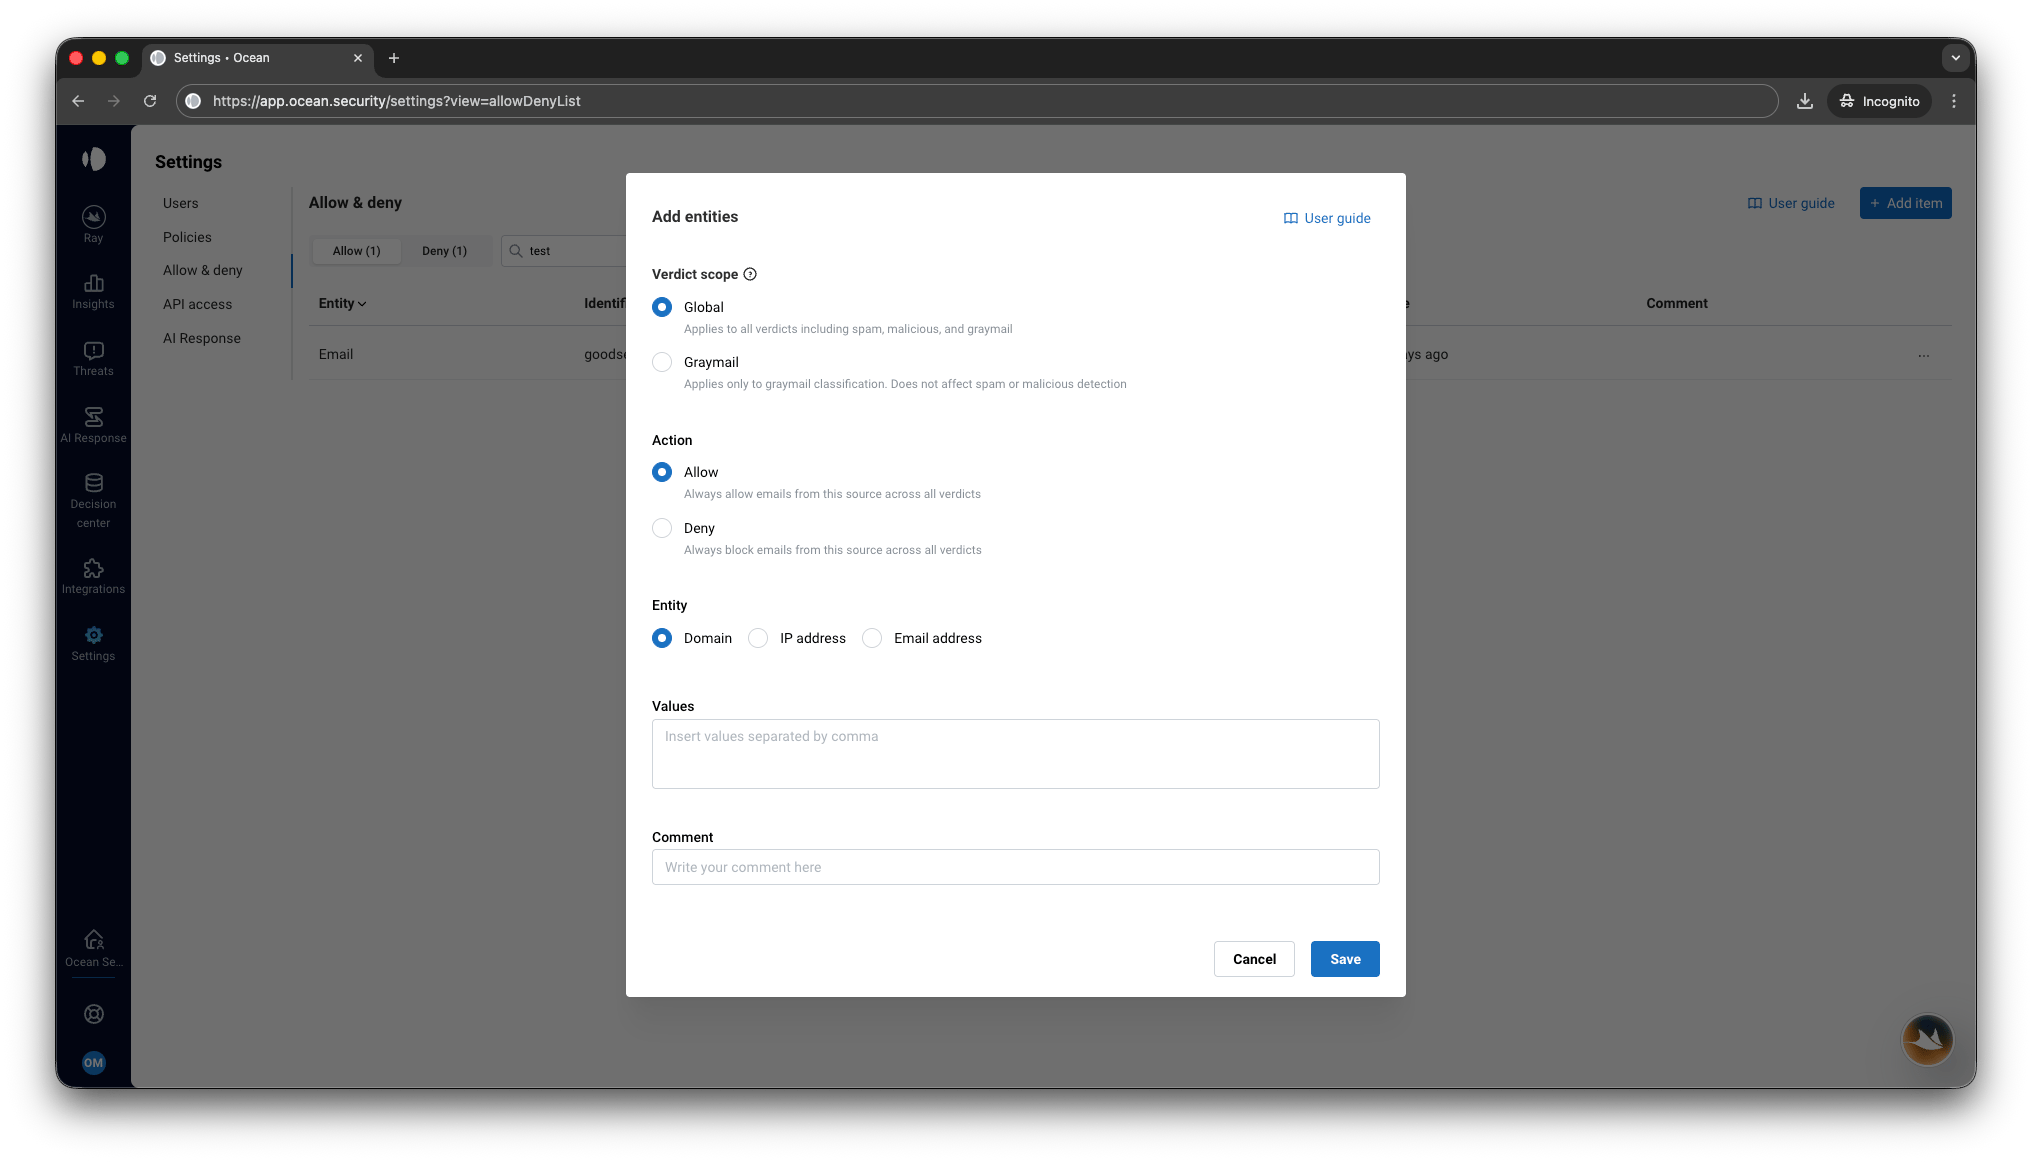This screenshot has height=1162, width=2032.
Task: Open the browser tab list chevron
Action: tap(1956, 58)
